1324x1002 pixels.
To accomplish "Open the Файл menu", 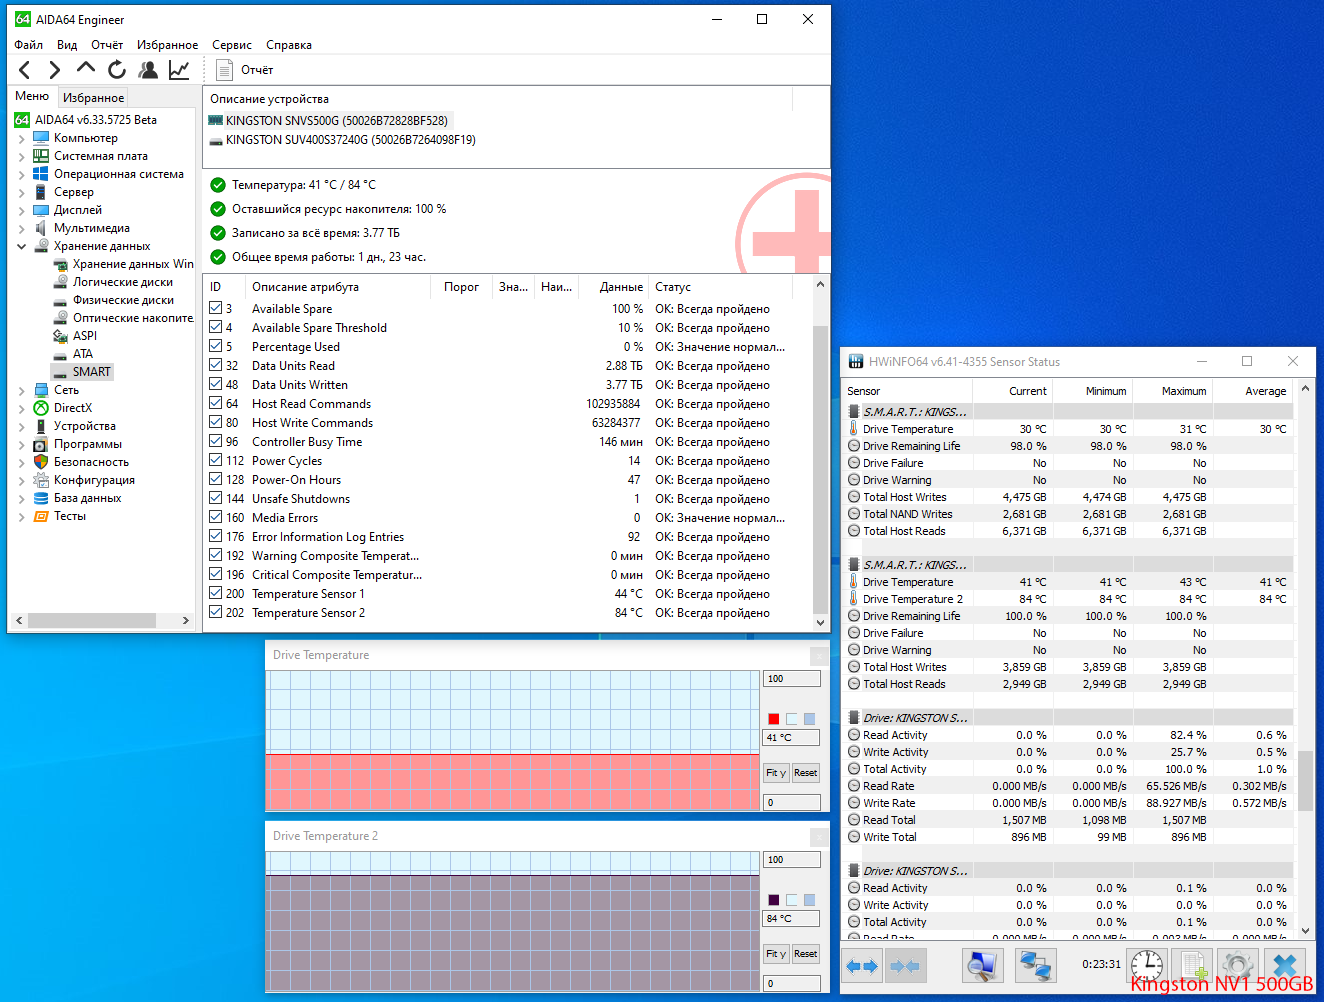I will (29, 45).
